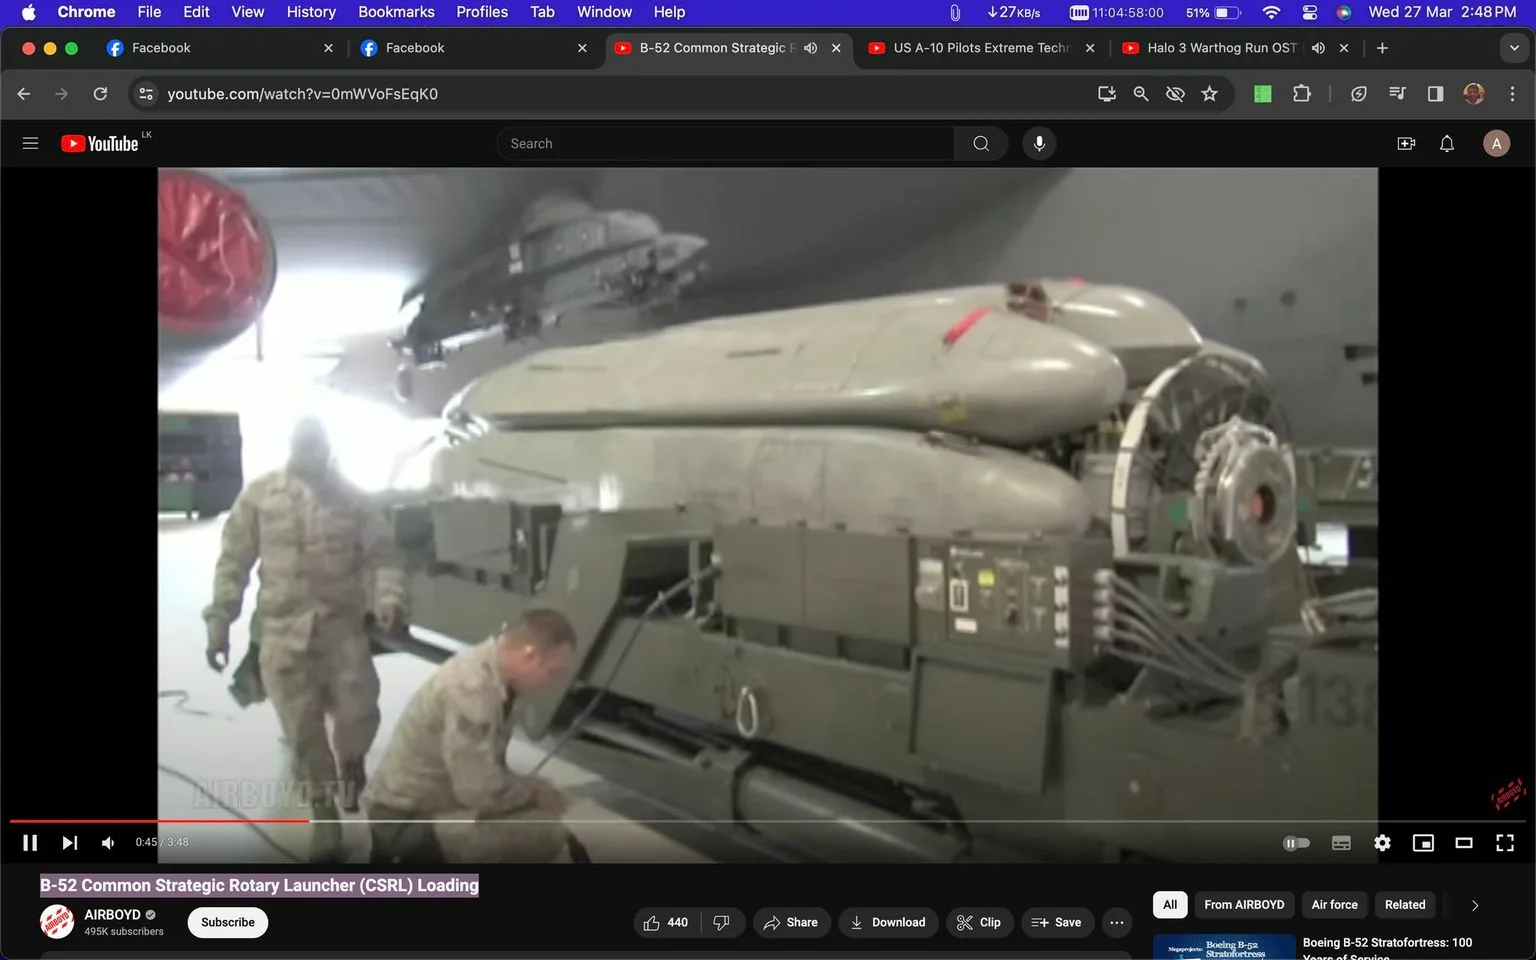Open macOS Control Center icon
1536x960 pixels.
tap(1309, 12)
